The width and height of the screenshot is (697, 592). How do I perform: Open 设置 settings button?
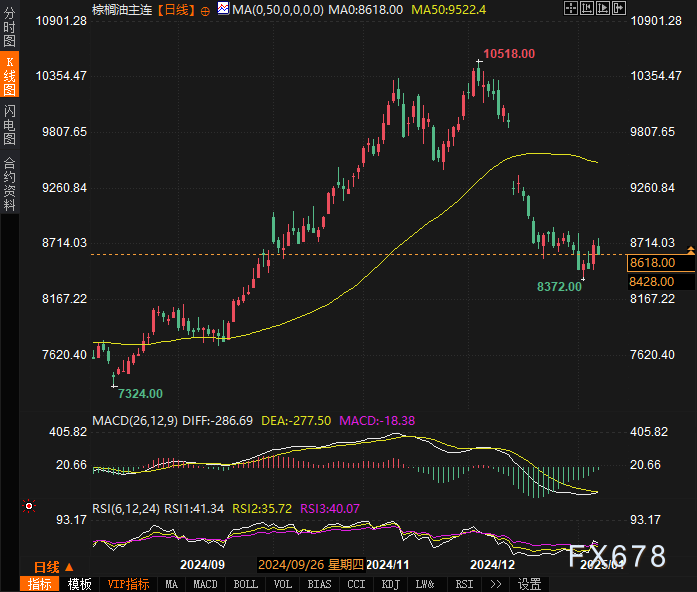pos(529,584)
